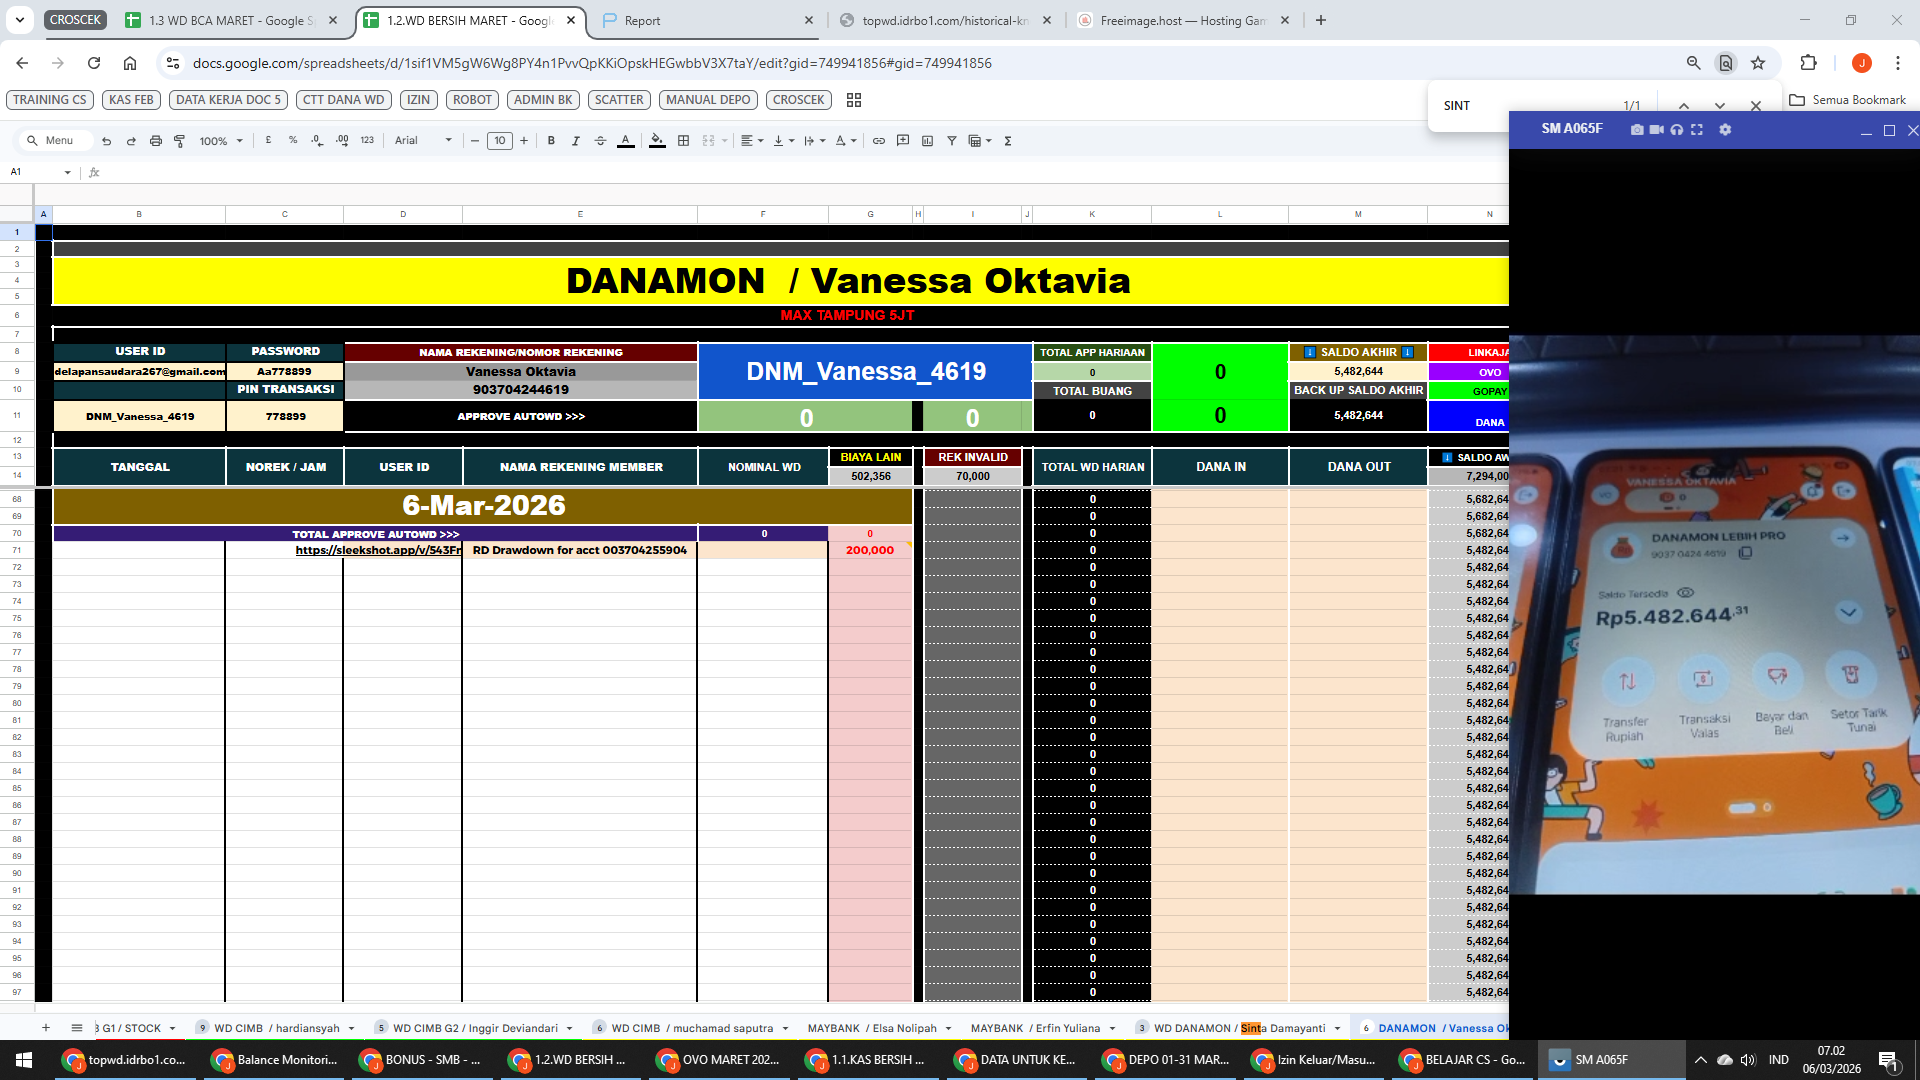Select the paint format tool

pyautogui.click(x=180, y=141)
